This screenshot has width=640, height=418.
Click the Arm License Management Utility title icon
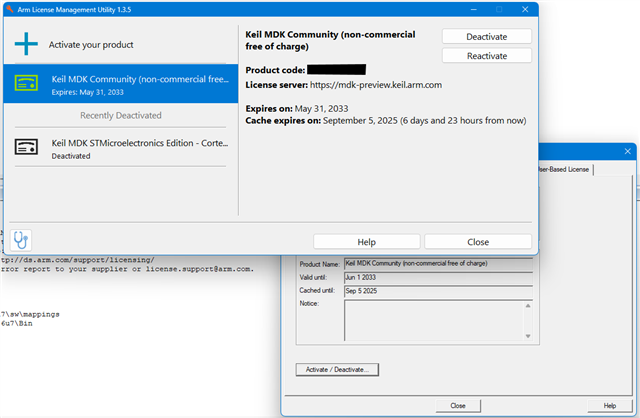pyautogui.click(x=10, y=9)
